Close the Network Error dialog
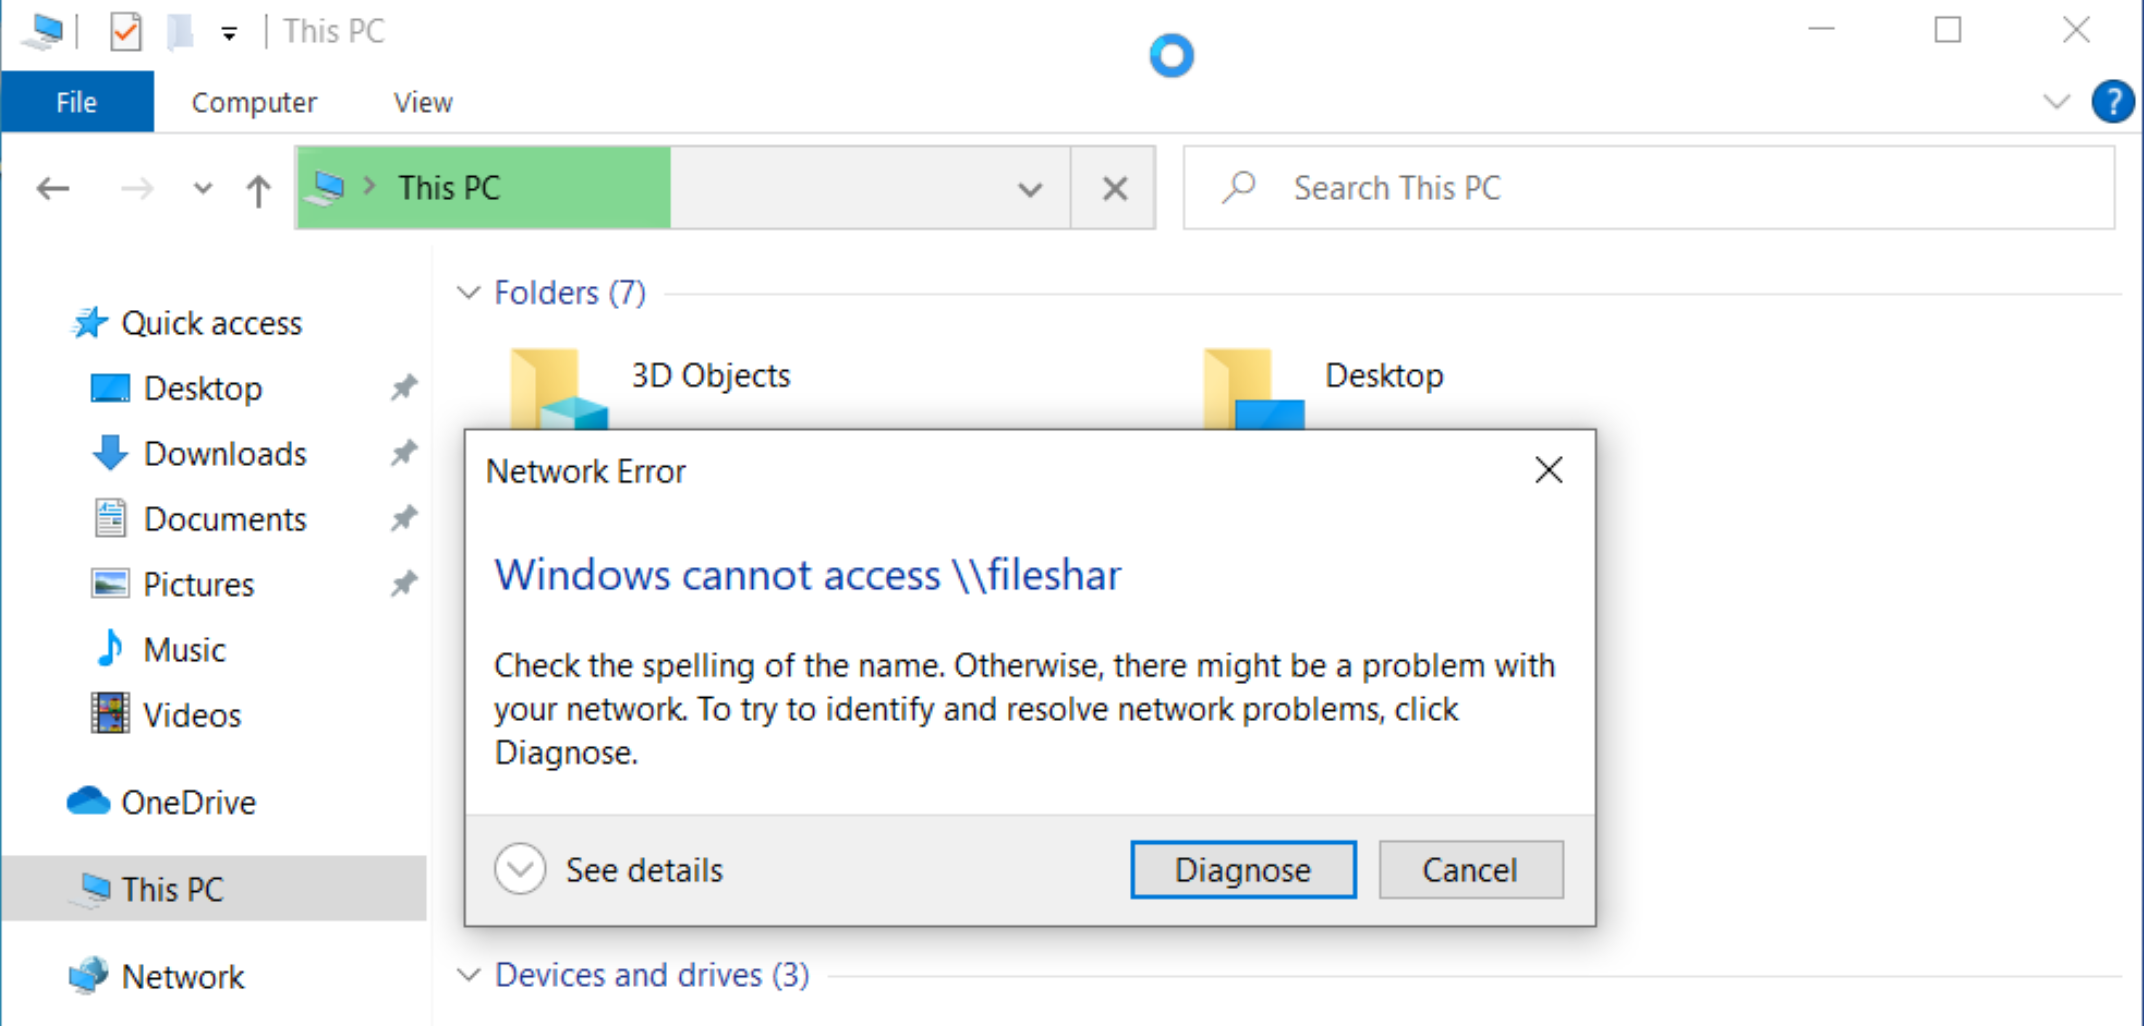Screen dimensions: 2144x1026 [x=1548, y=470]
